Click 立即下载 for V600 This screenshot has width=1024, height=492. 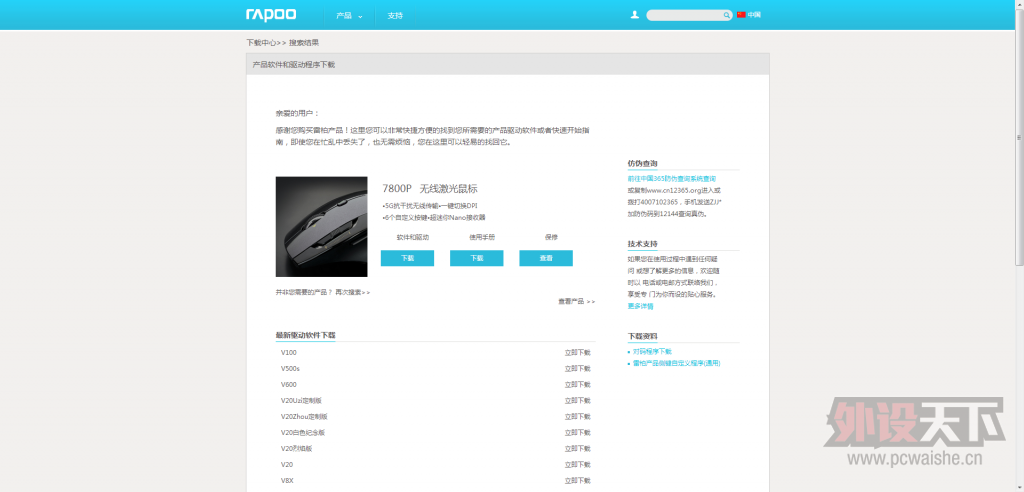(577, 384)
